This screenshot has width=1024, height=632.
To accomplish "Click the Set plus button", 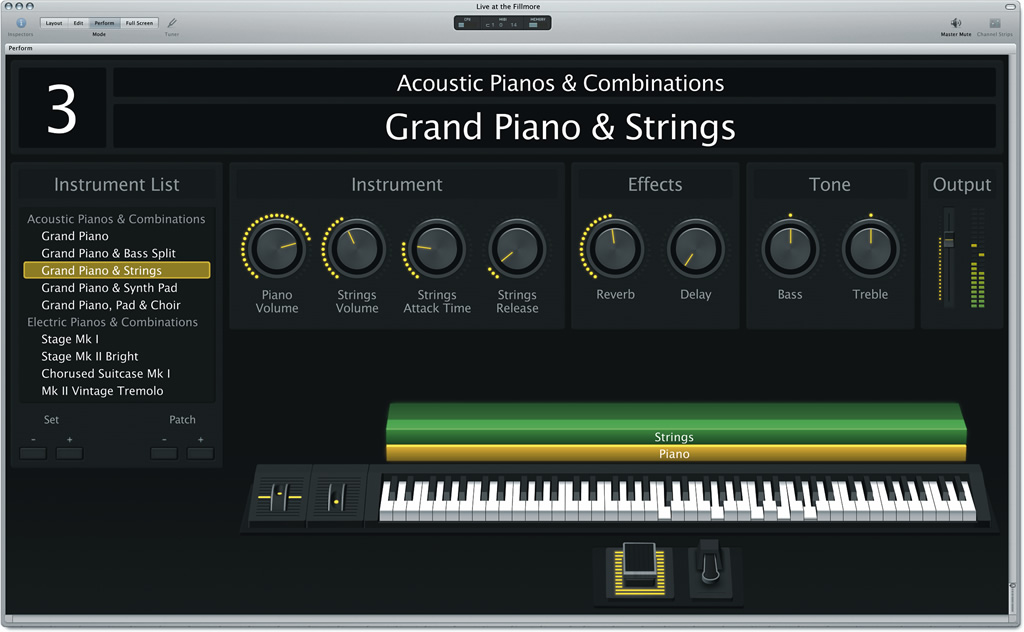I will click(68, 452).
